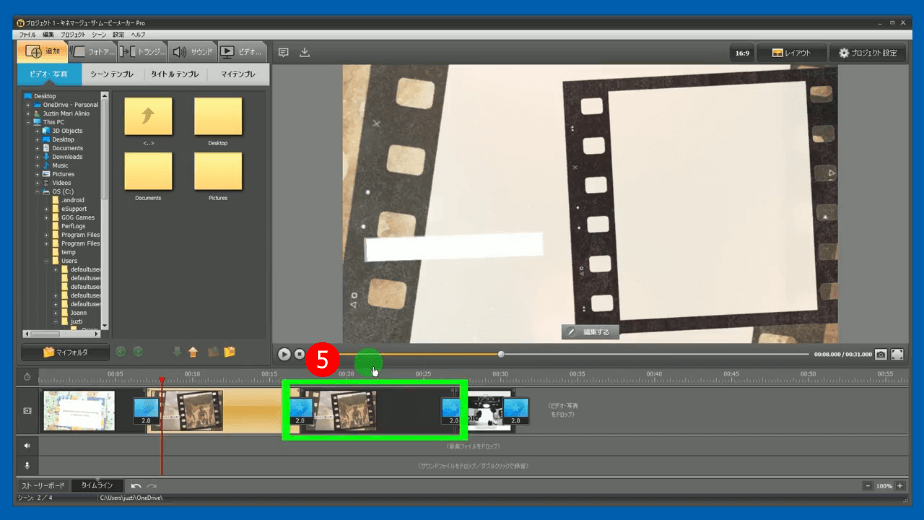924x520 pixels.
Task: Click the 編集する button on the preview
Action: (591, 331)
